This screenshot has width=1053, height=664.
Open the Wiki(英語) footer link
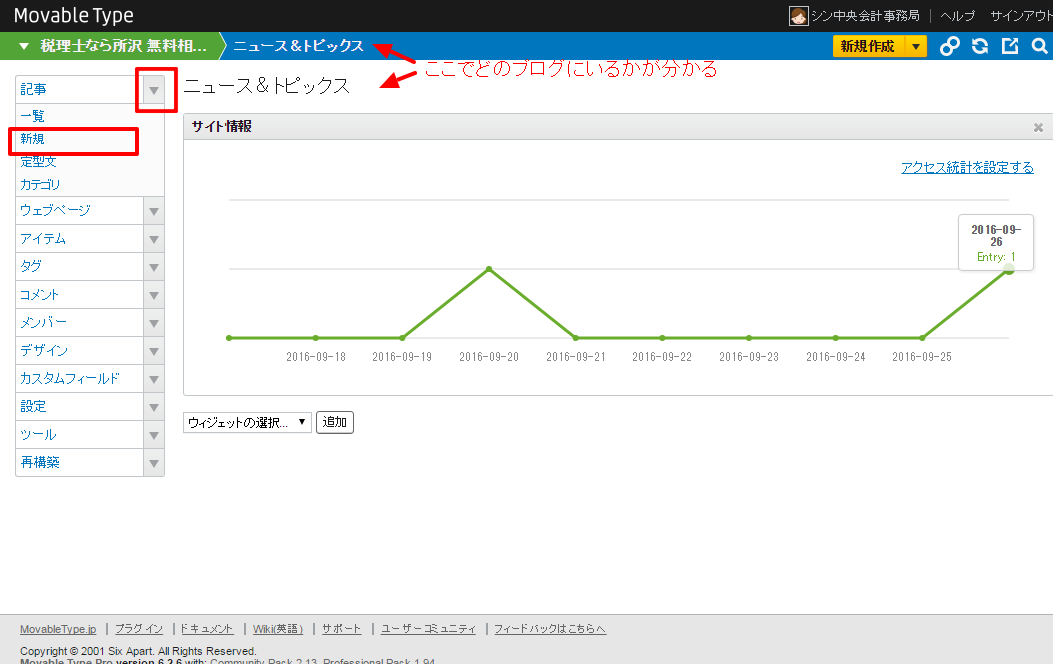(x=278, y=629)
